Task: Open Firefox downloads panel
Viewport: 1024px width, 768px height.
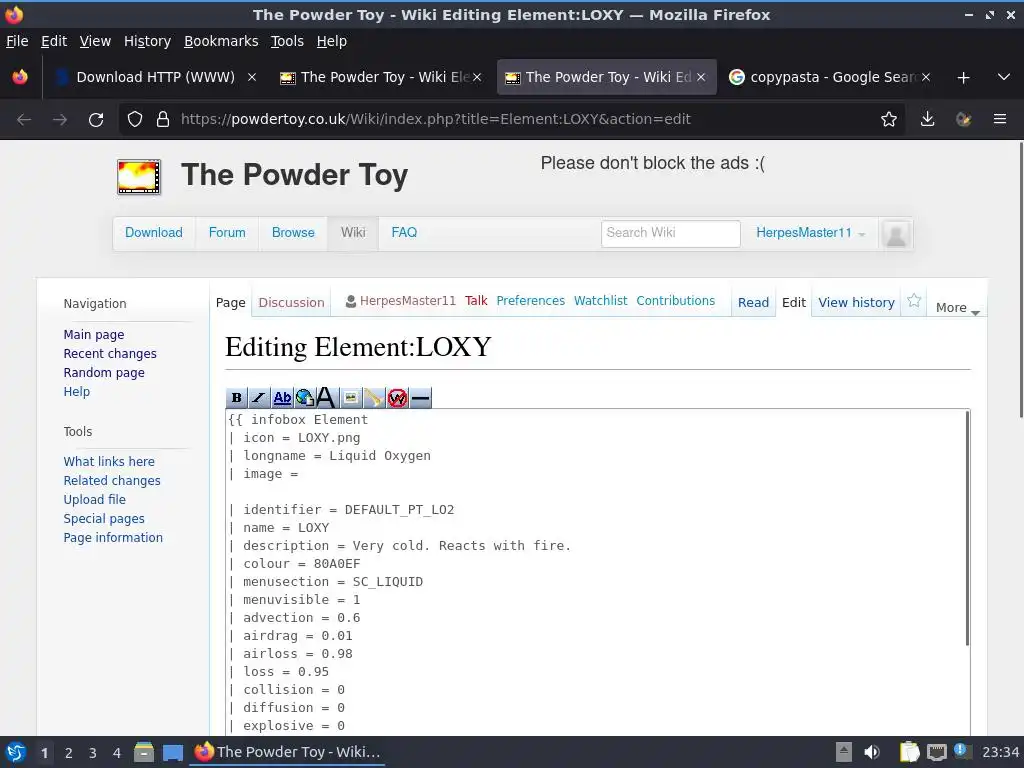Action: [x=927, y=119]
